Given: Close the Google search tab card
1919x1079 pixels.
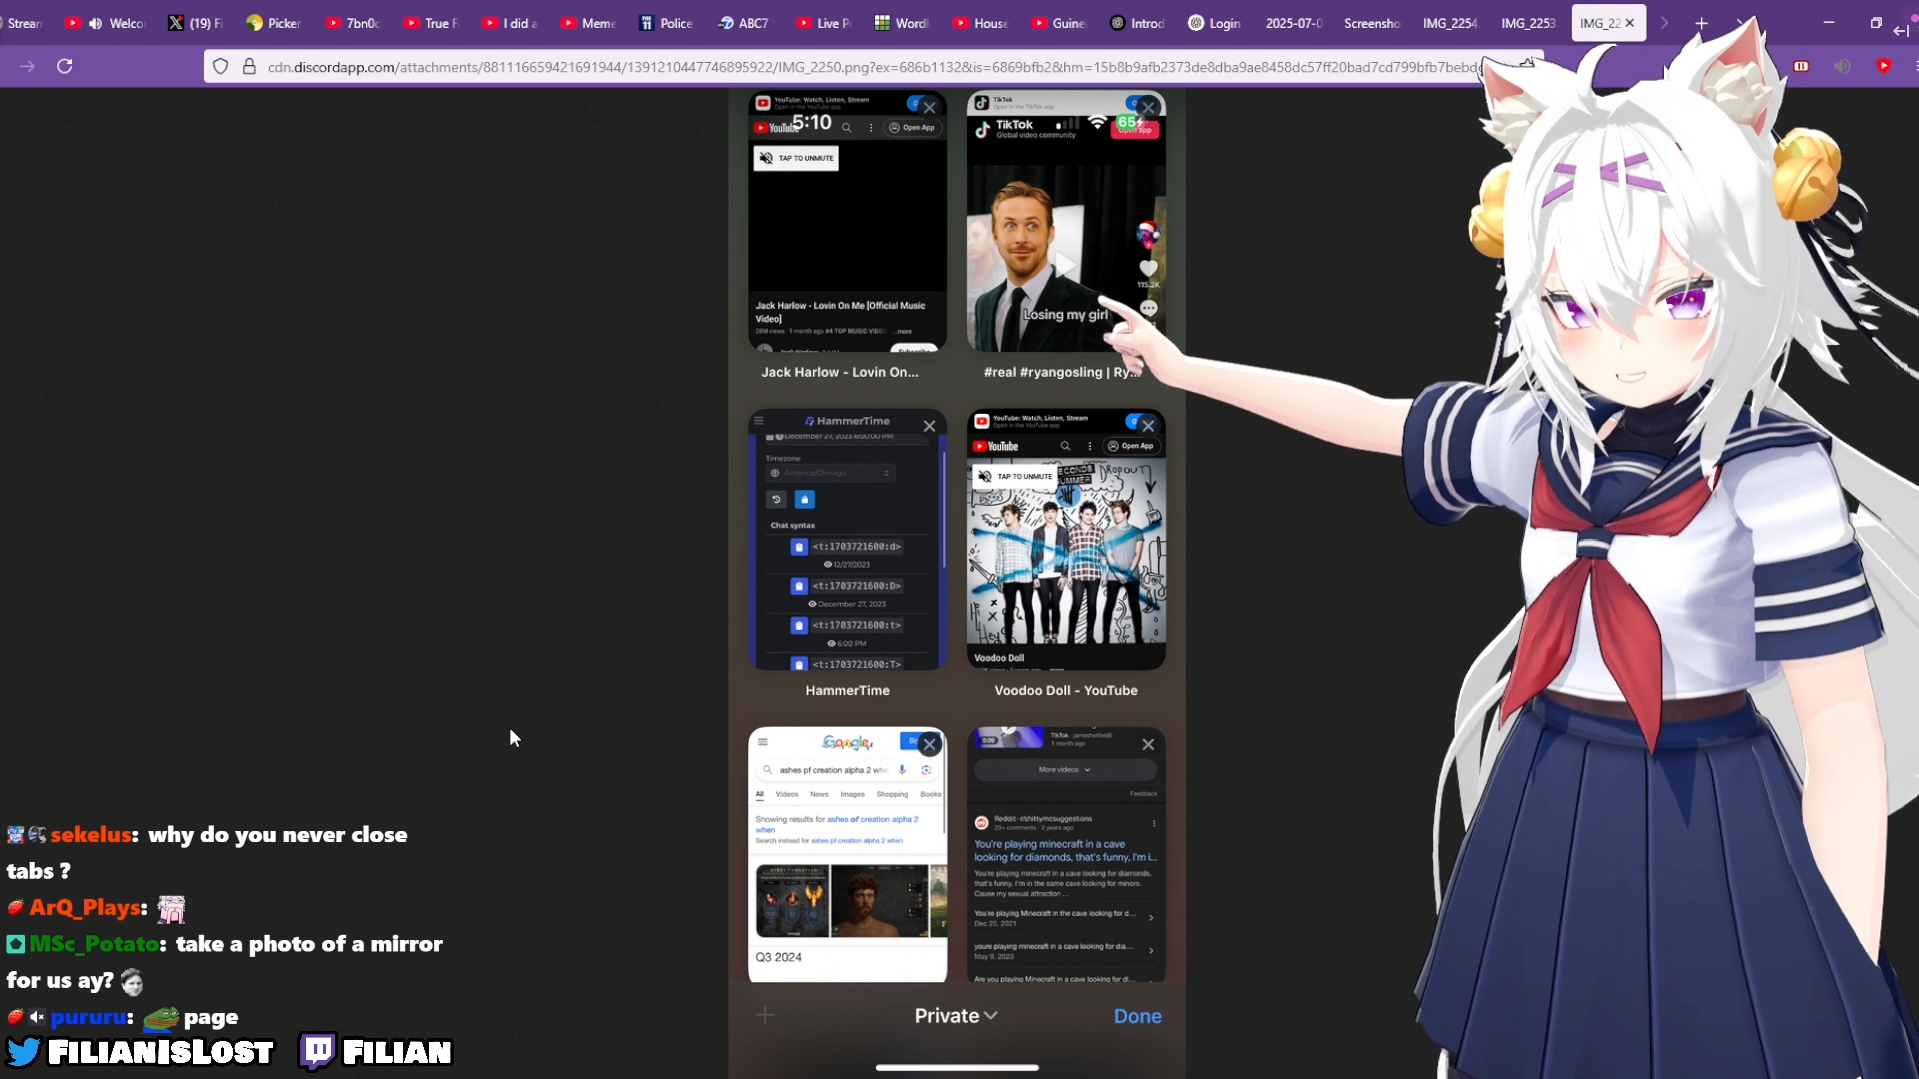Looking at the screenshot, I should click(929, 744).
